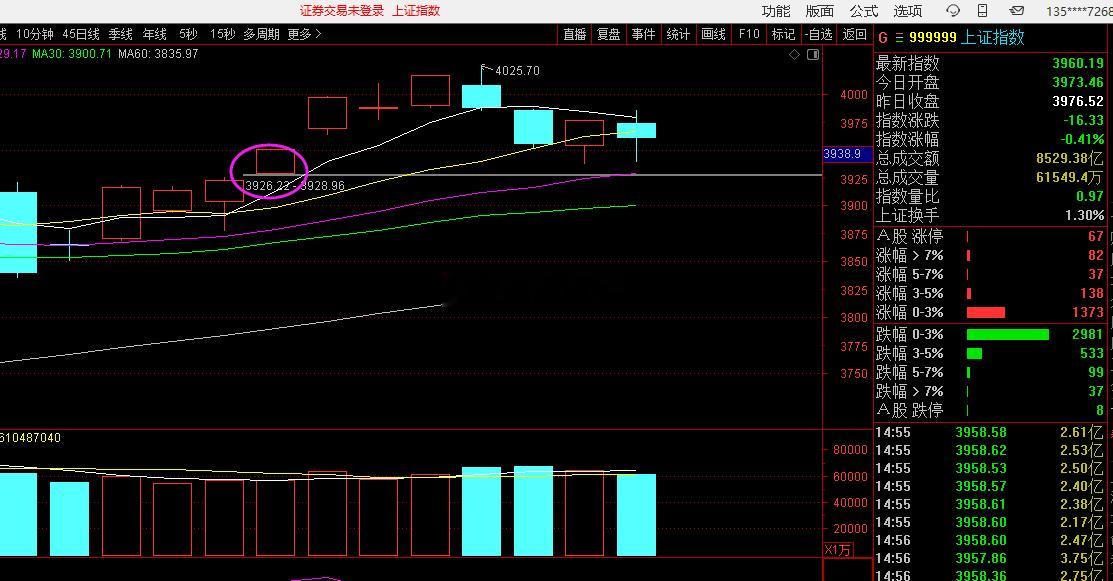The width and height of the screenshot is (1113, 581).
Task: Click the tick row with price 3957.86
Action: point(989,558)
